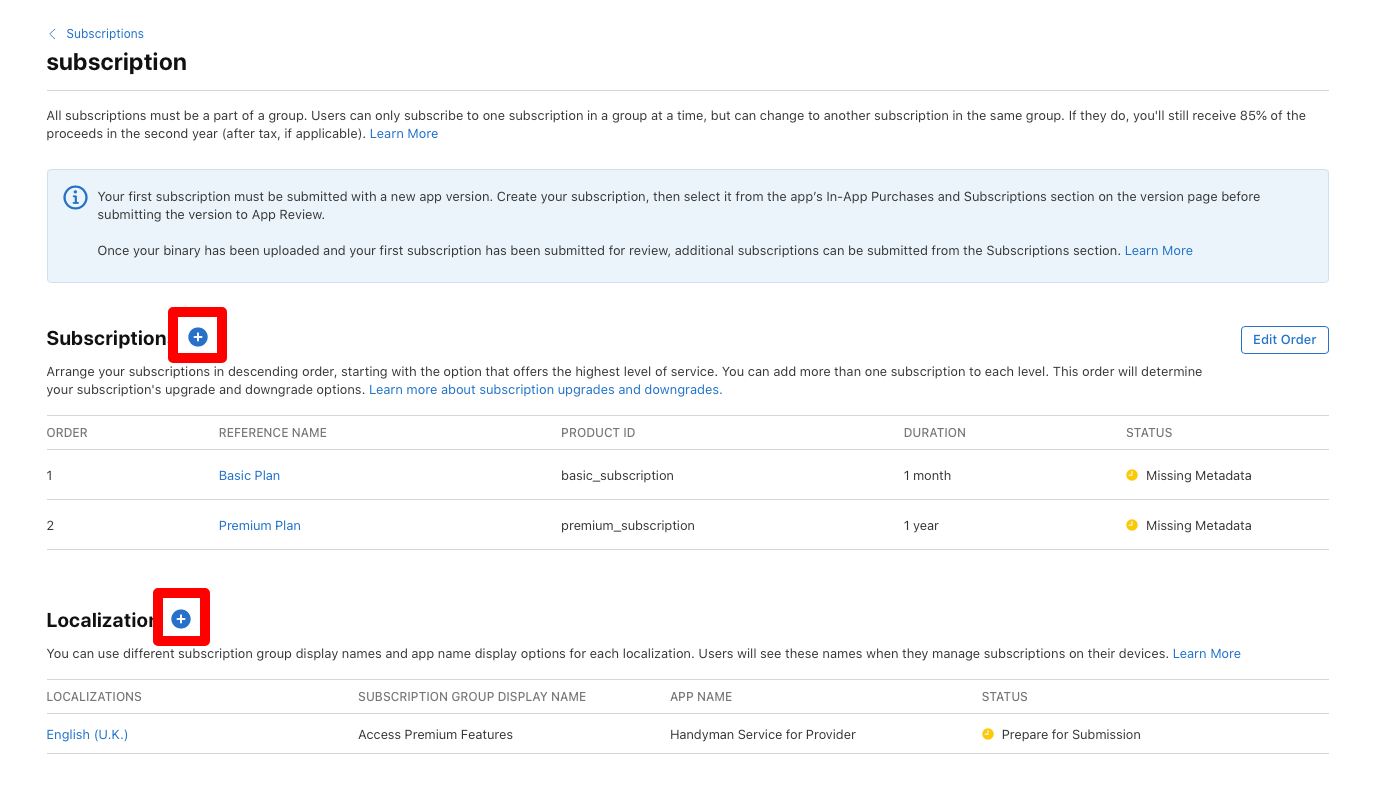Click the ORDER column header
Image resolution: width=1380 pixels, height=790 pixels.
click(x=67, y=433)
